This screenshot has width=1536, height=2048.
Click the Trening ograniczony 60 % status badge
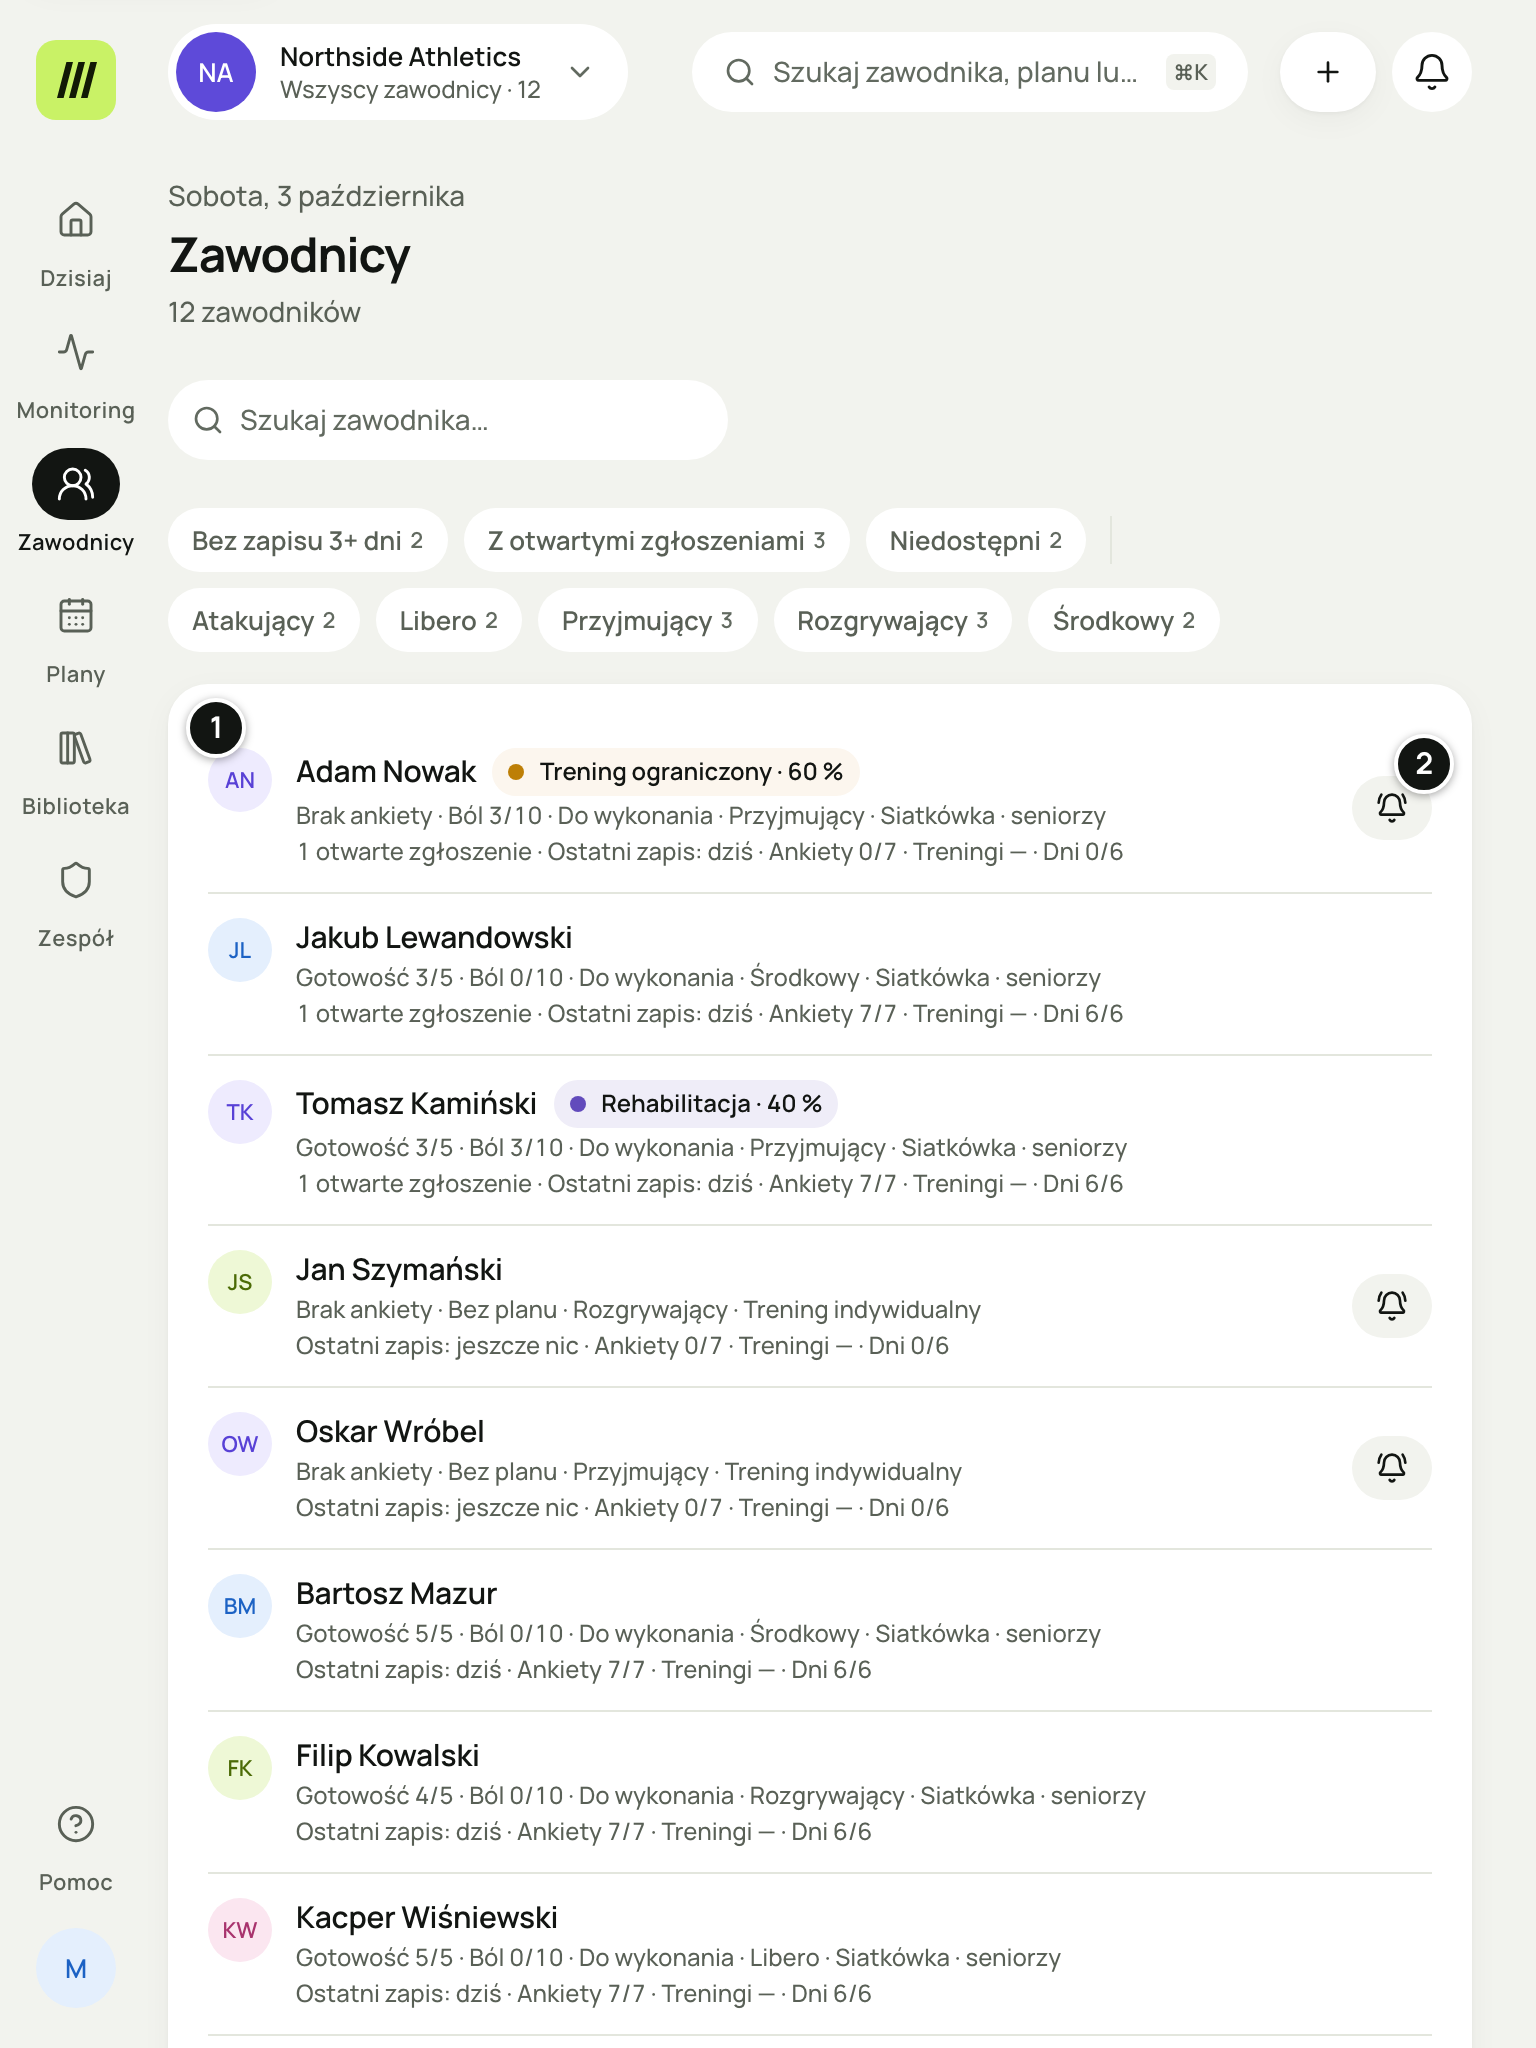click(676, 772)
